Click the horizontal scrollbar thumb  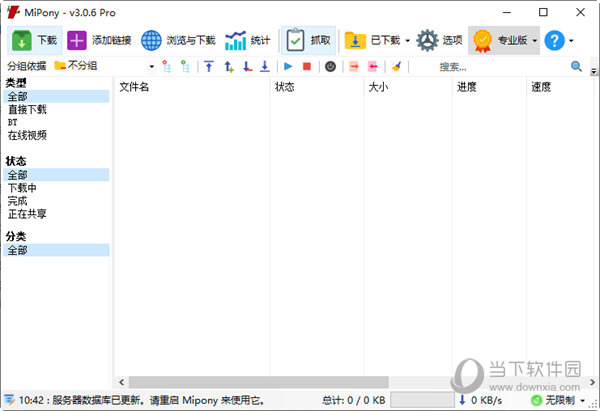pos(259,382)
